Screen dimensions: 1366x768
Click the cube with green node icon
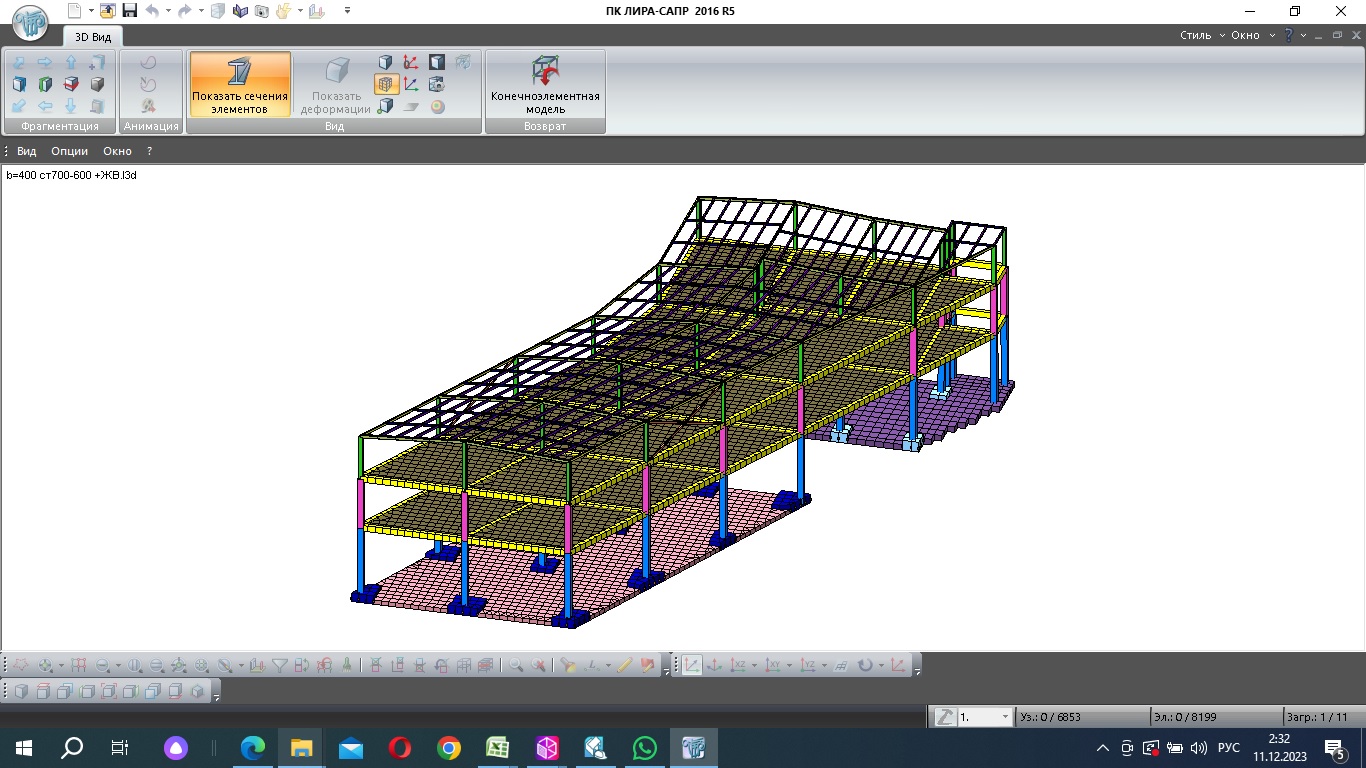pos(386,107)
